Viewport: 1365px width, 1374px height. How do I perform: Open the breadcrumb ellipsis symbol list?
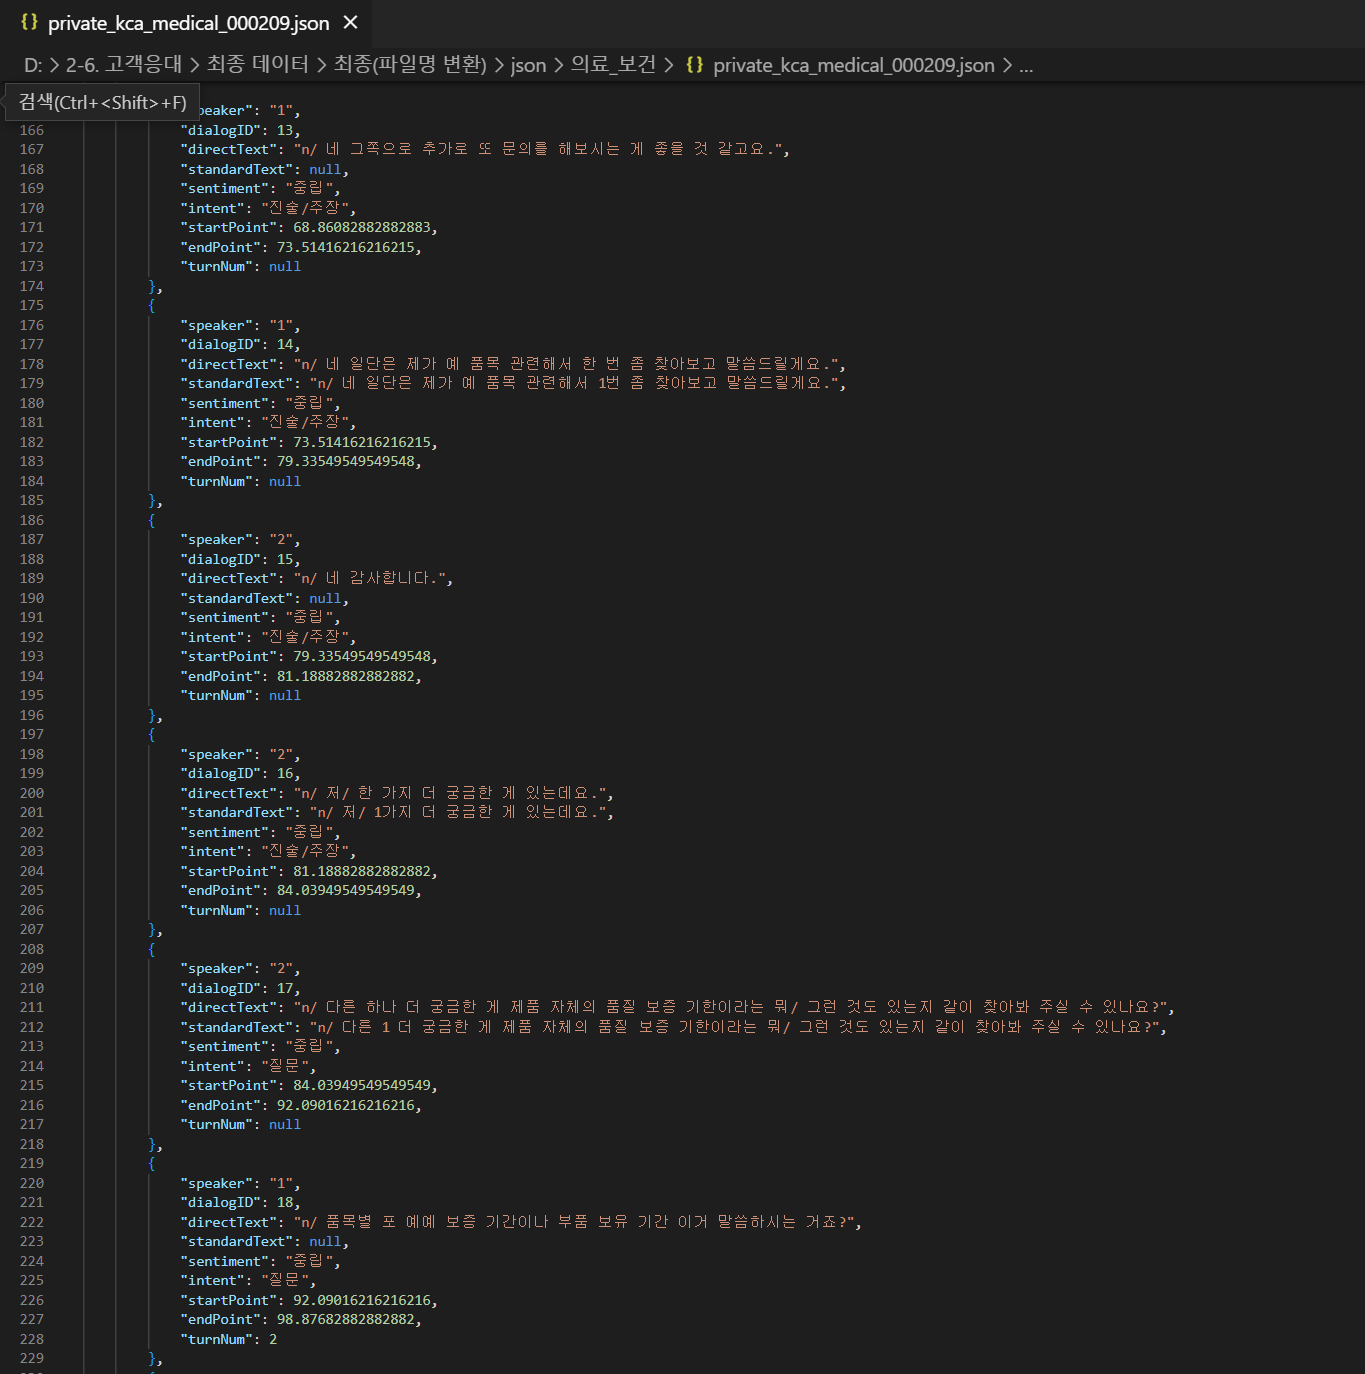pyautogui.click(x=1026, y=67)
